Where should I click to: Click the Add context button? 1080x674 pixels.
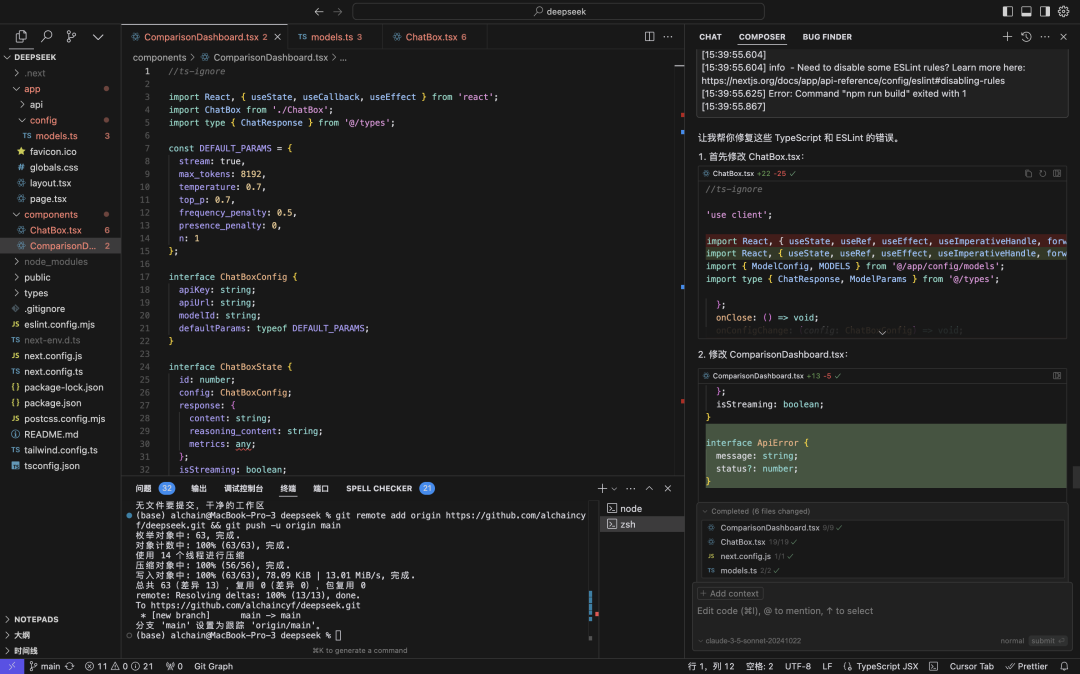coord(730,593)
